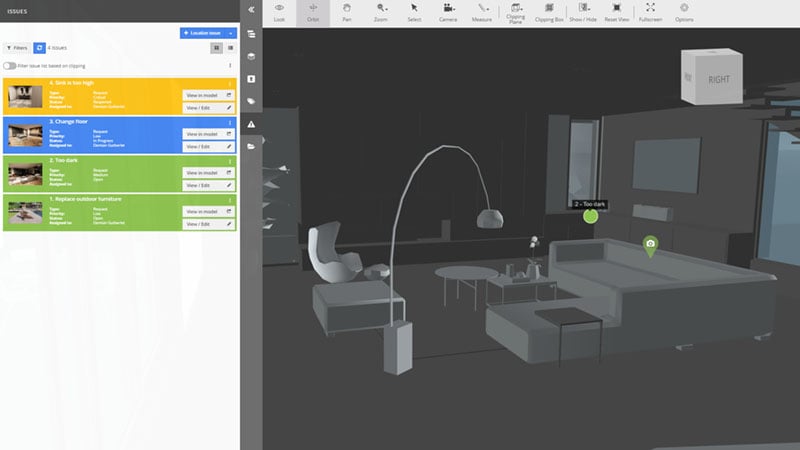Screen dimensions: 800x450
Task: Open the Filters button
Action: [x=17, y=48]
